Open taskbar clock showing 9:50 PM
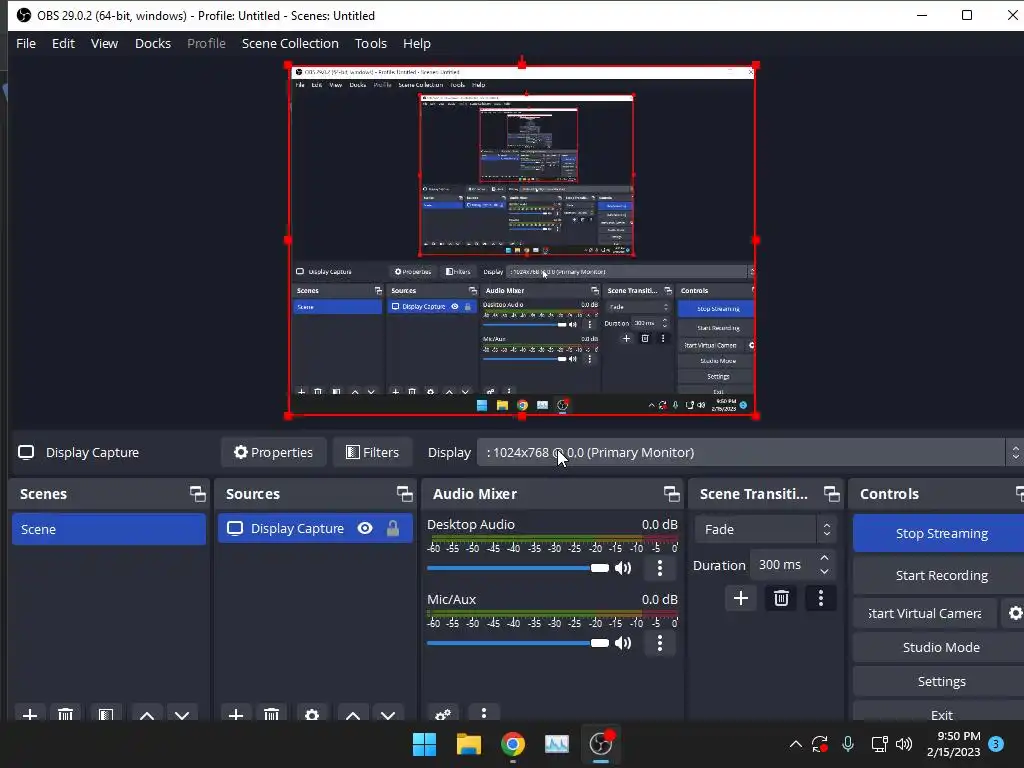1024x768 pixels. (954, 744)
